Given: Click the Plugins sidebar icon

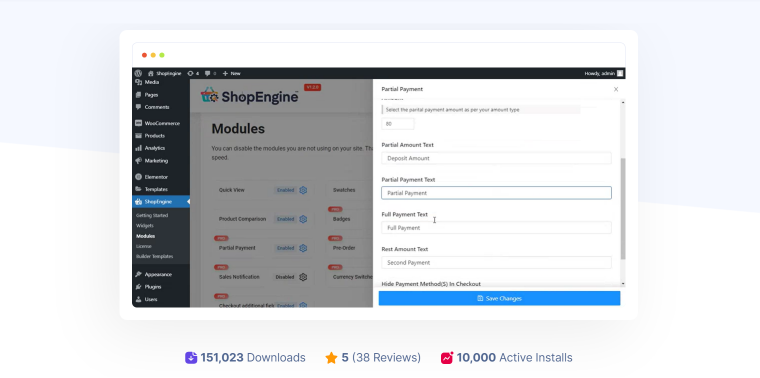Looking at the screenshot, I should pos(139,287).
